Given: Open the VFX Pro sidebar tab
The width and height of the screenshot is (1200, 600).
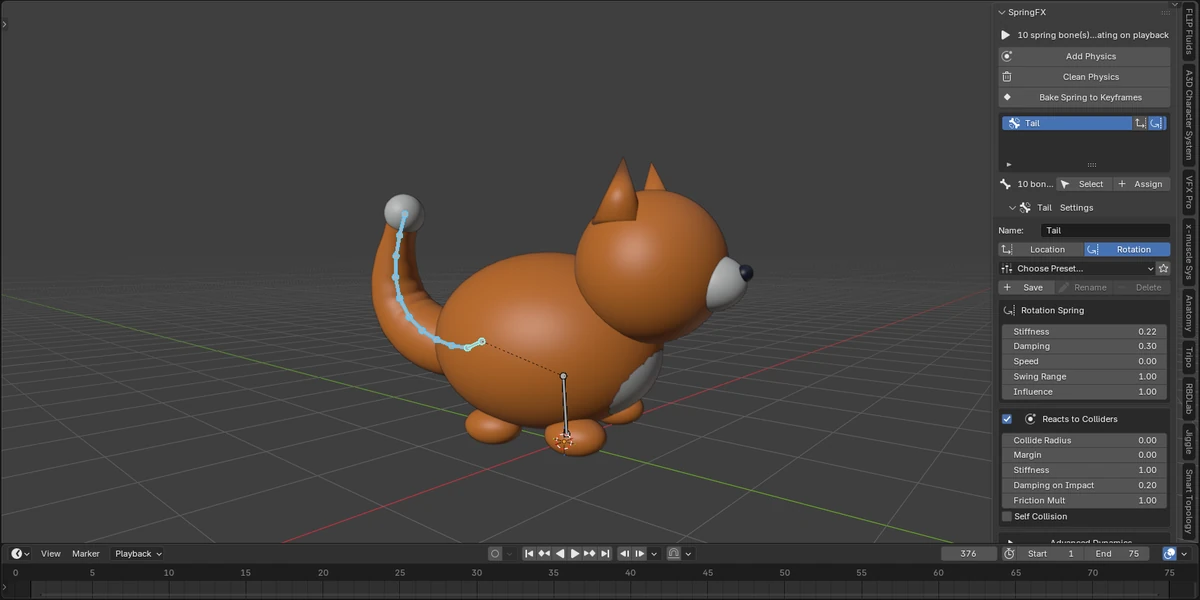Looking at the screenshot, I should 1189,191.
